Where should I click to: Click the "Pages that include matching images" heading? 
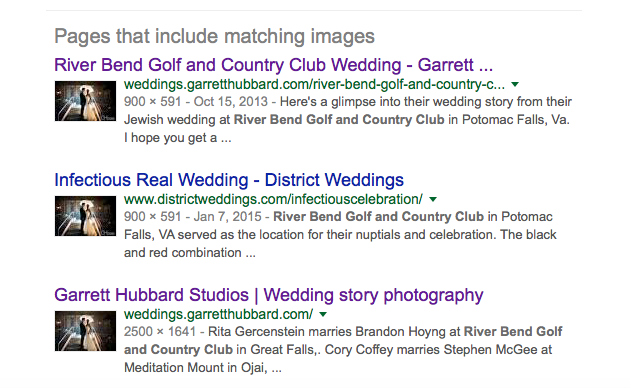coord(215,36)
